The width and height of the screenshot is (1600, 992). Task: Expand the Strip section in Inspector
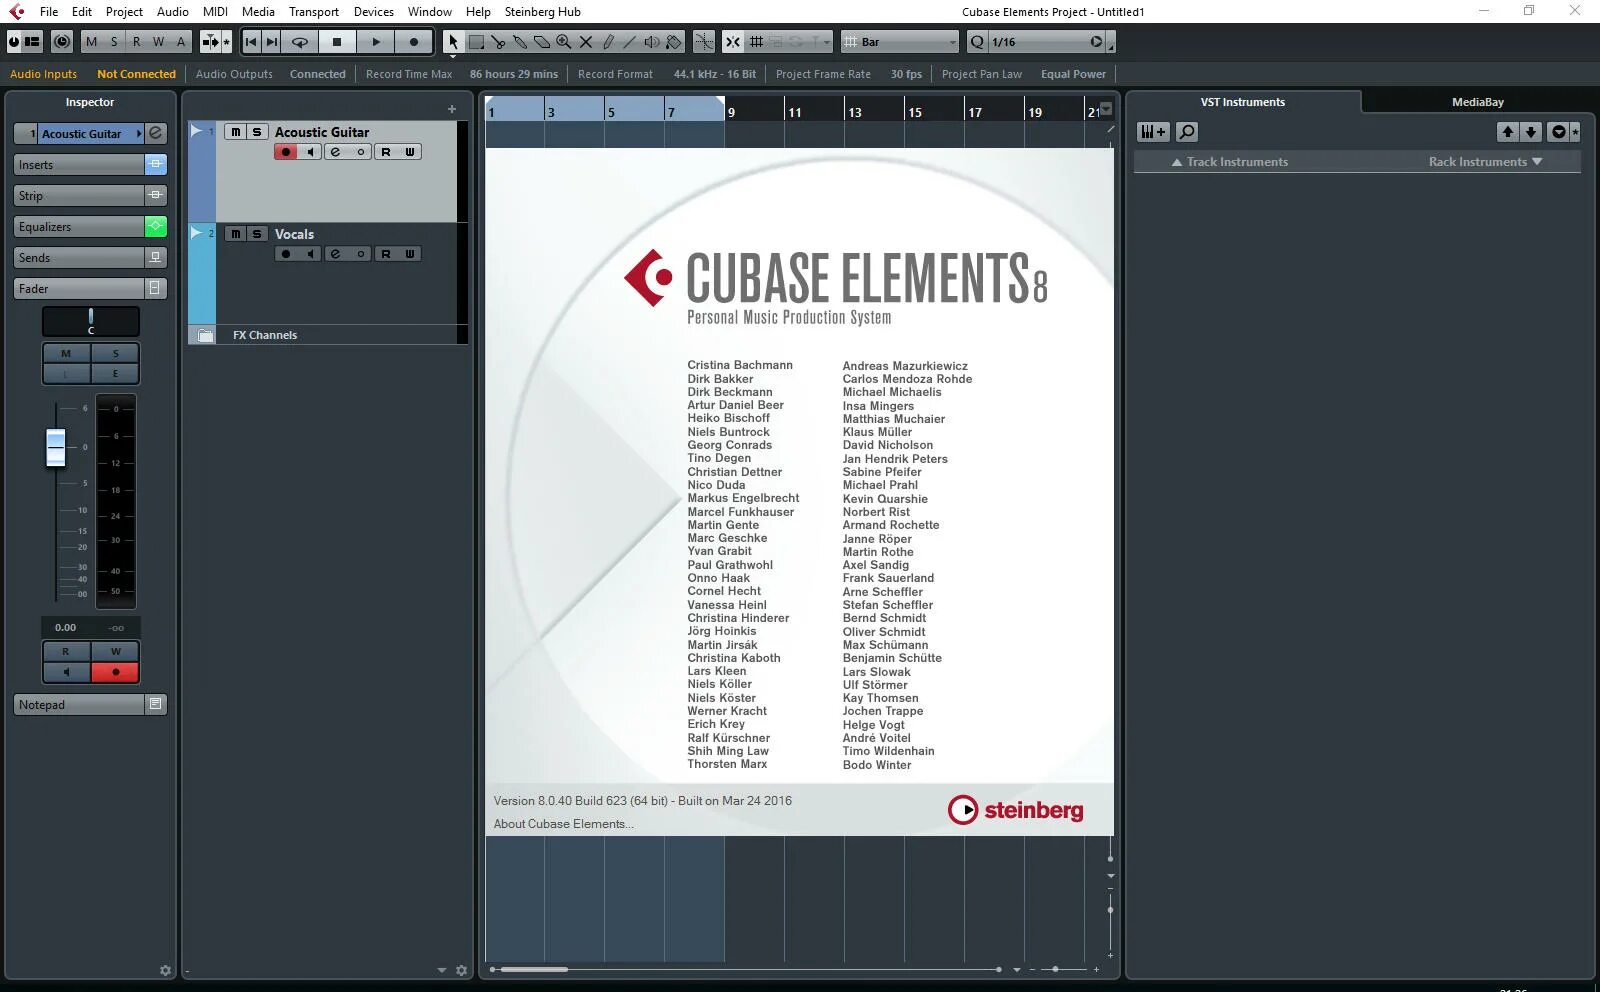click(x=79, y=196)
